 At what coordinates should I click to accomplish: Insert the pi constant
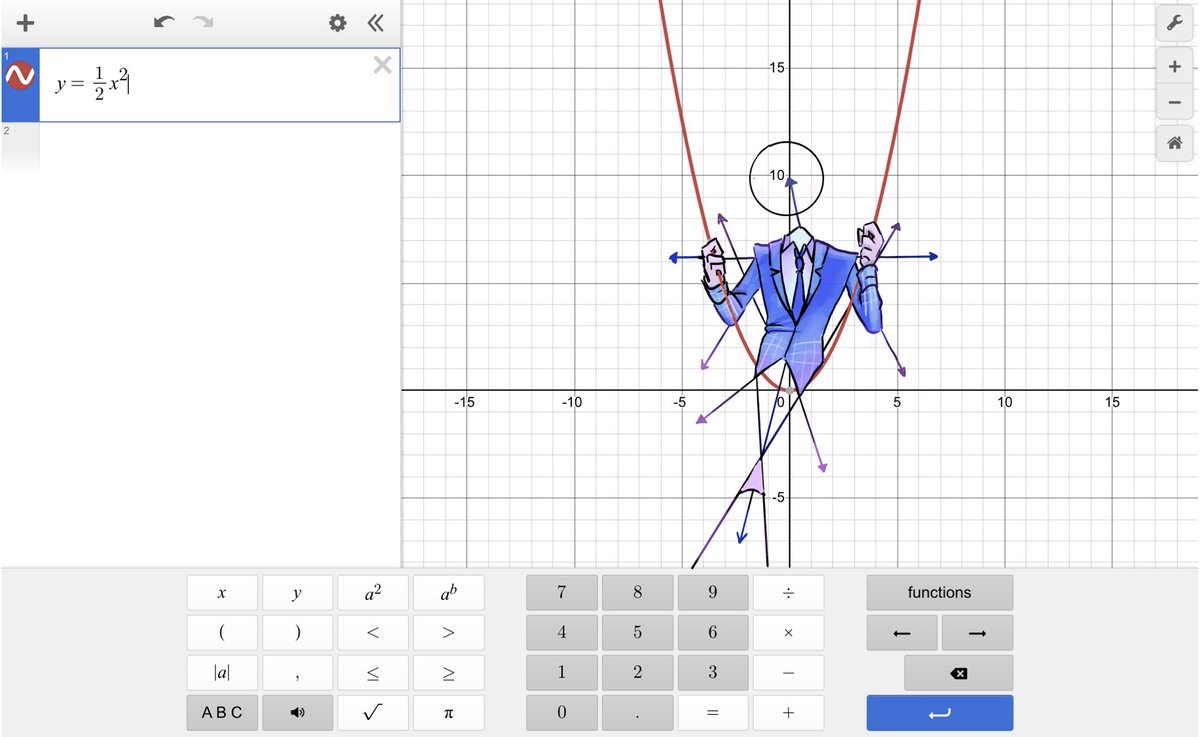coord(448,713)
